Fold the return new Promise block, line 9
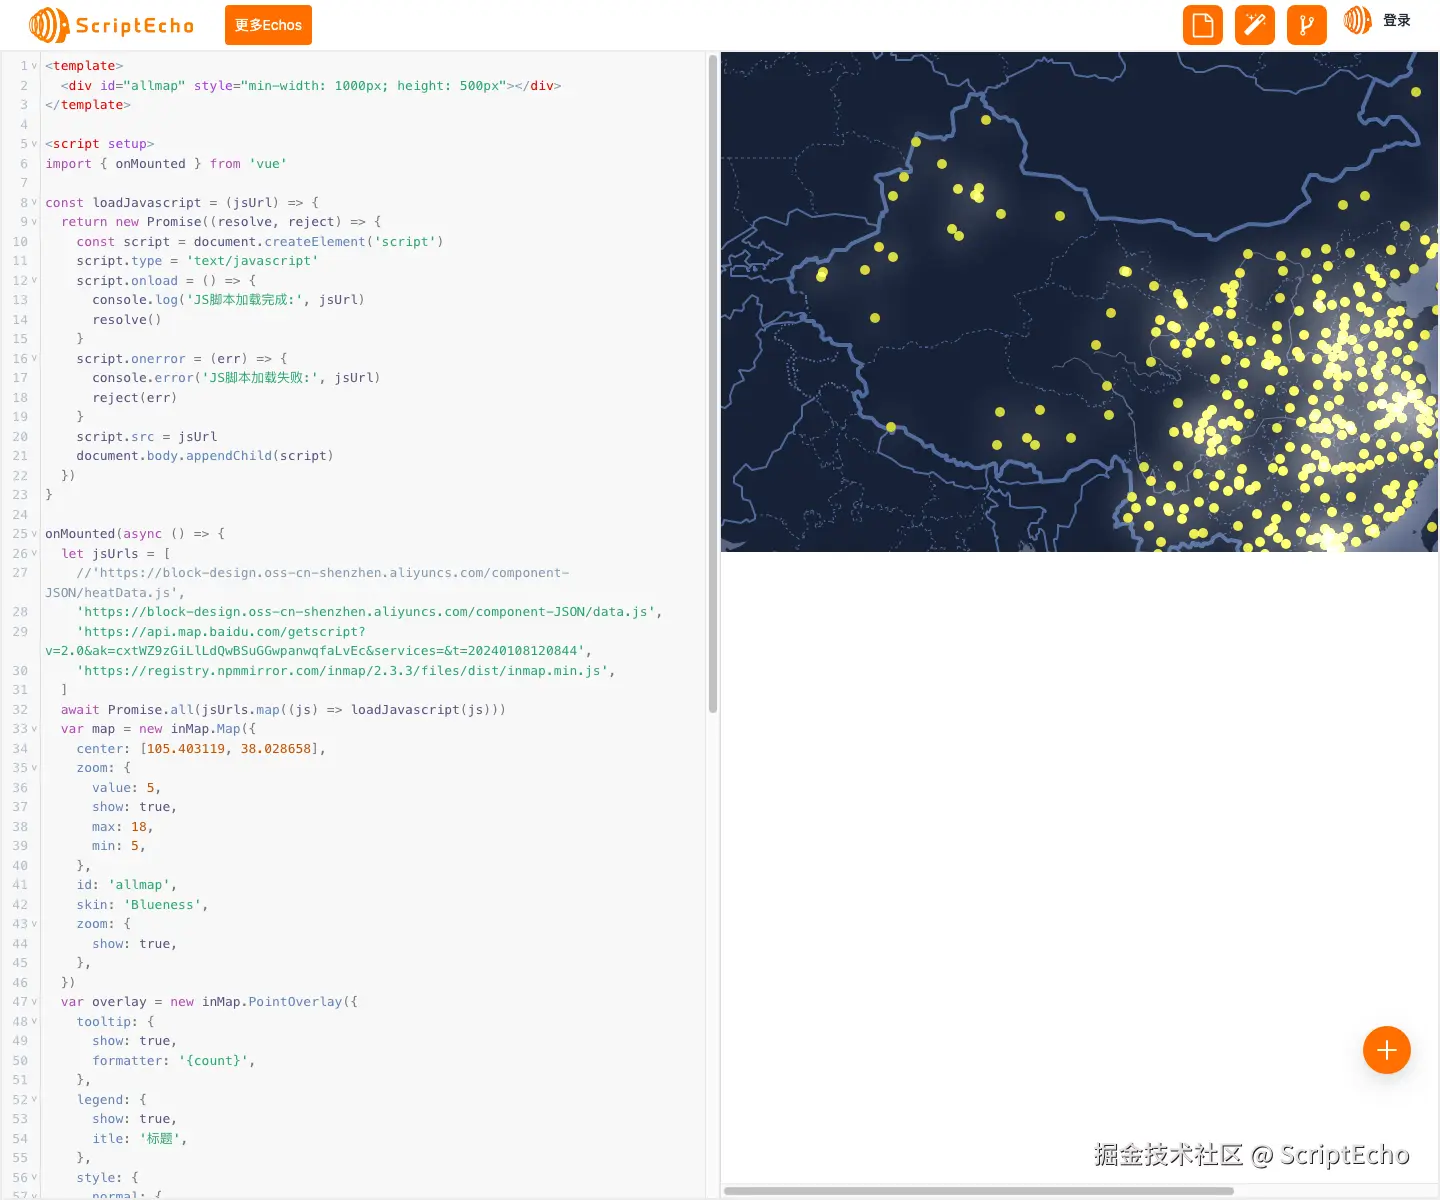Screen dimensions: 1440x1200 pos(34,222)
